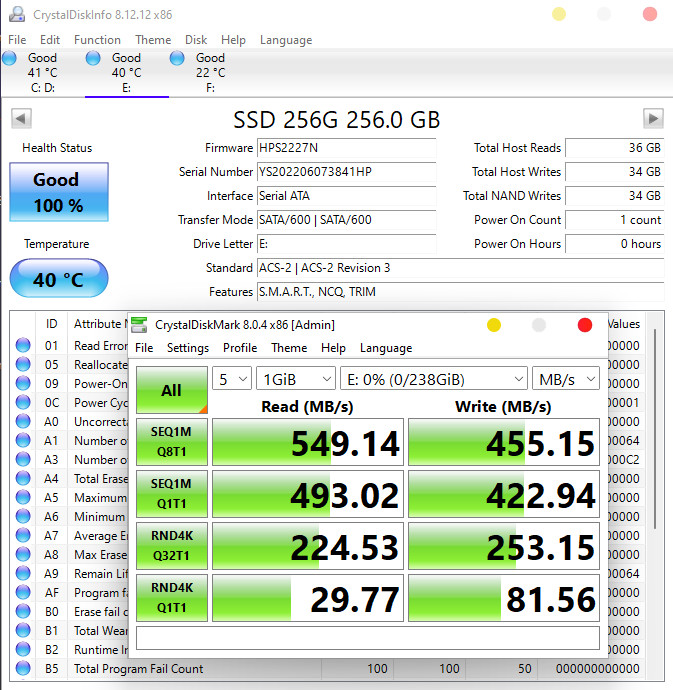Open Theme menu in CrystalDiskInfo
This screenshot has width=673, height=690.
coord(153,40)
